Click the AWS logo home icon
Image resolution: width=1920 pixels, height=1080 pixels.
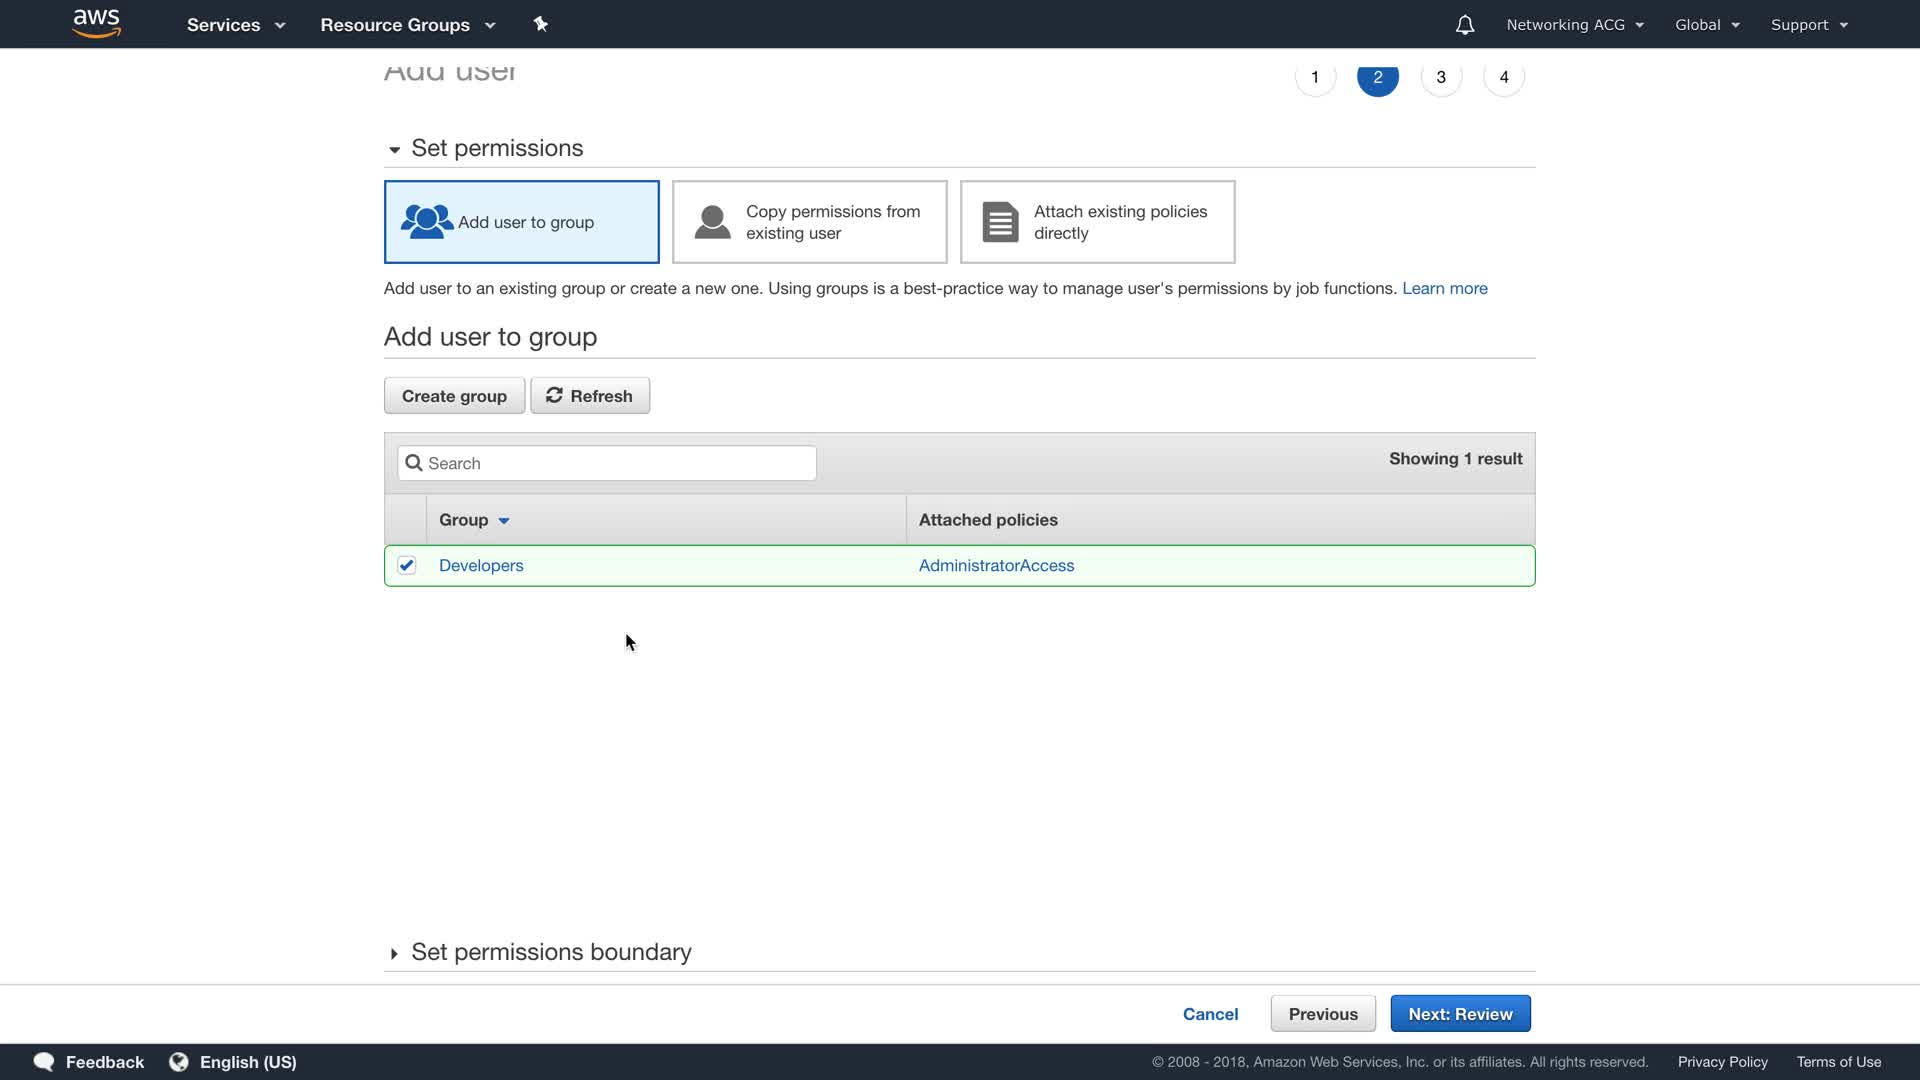pyautogui.click(x=96, y=24)
